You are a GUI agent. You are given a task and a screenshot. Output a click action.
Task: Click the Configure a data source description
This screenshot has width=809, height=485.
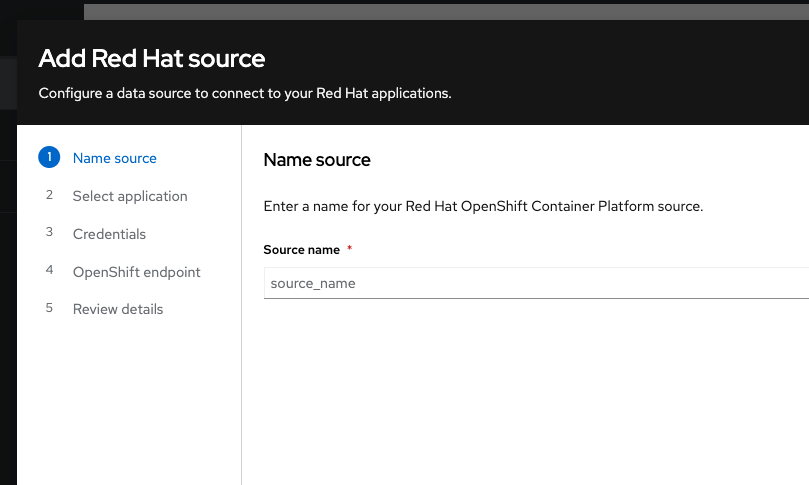[x=245, y=94]
